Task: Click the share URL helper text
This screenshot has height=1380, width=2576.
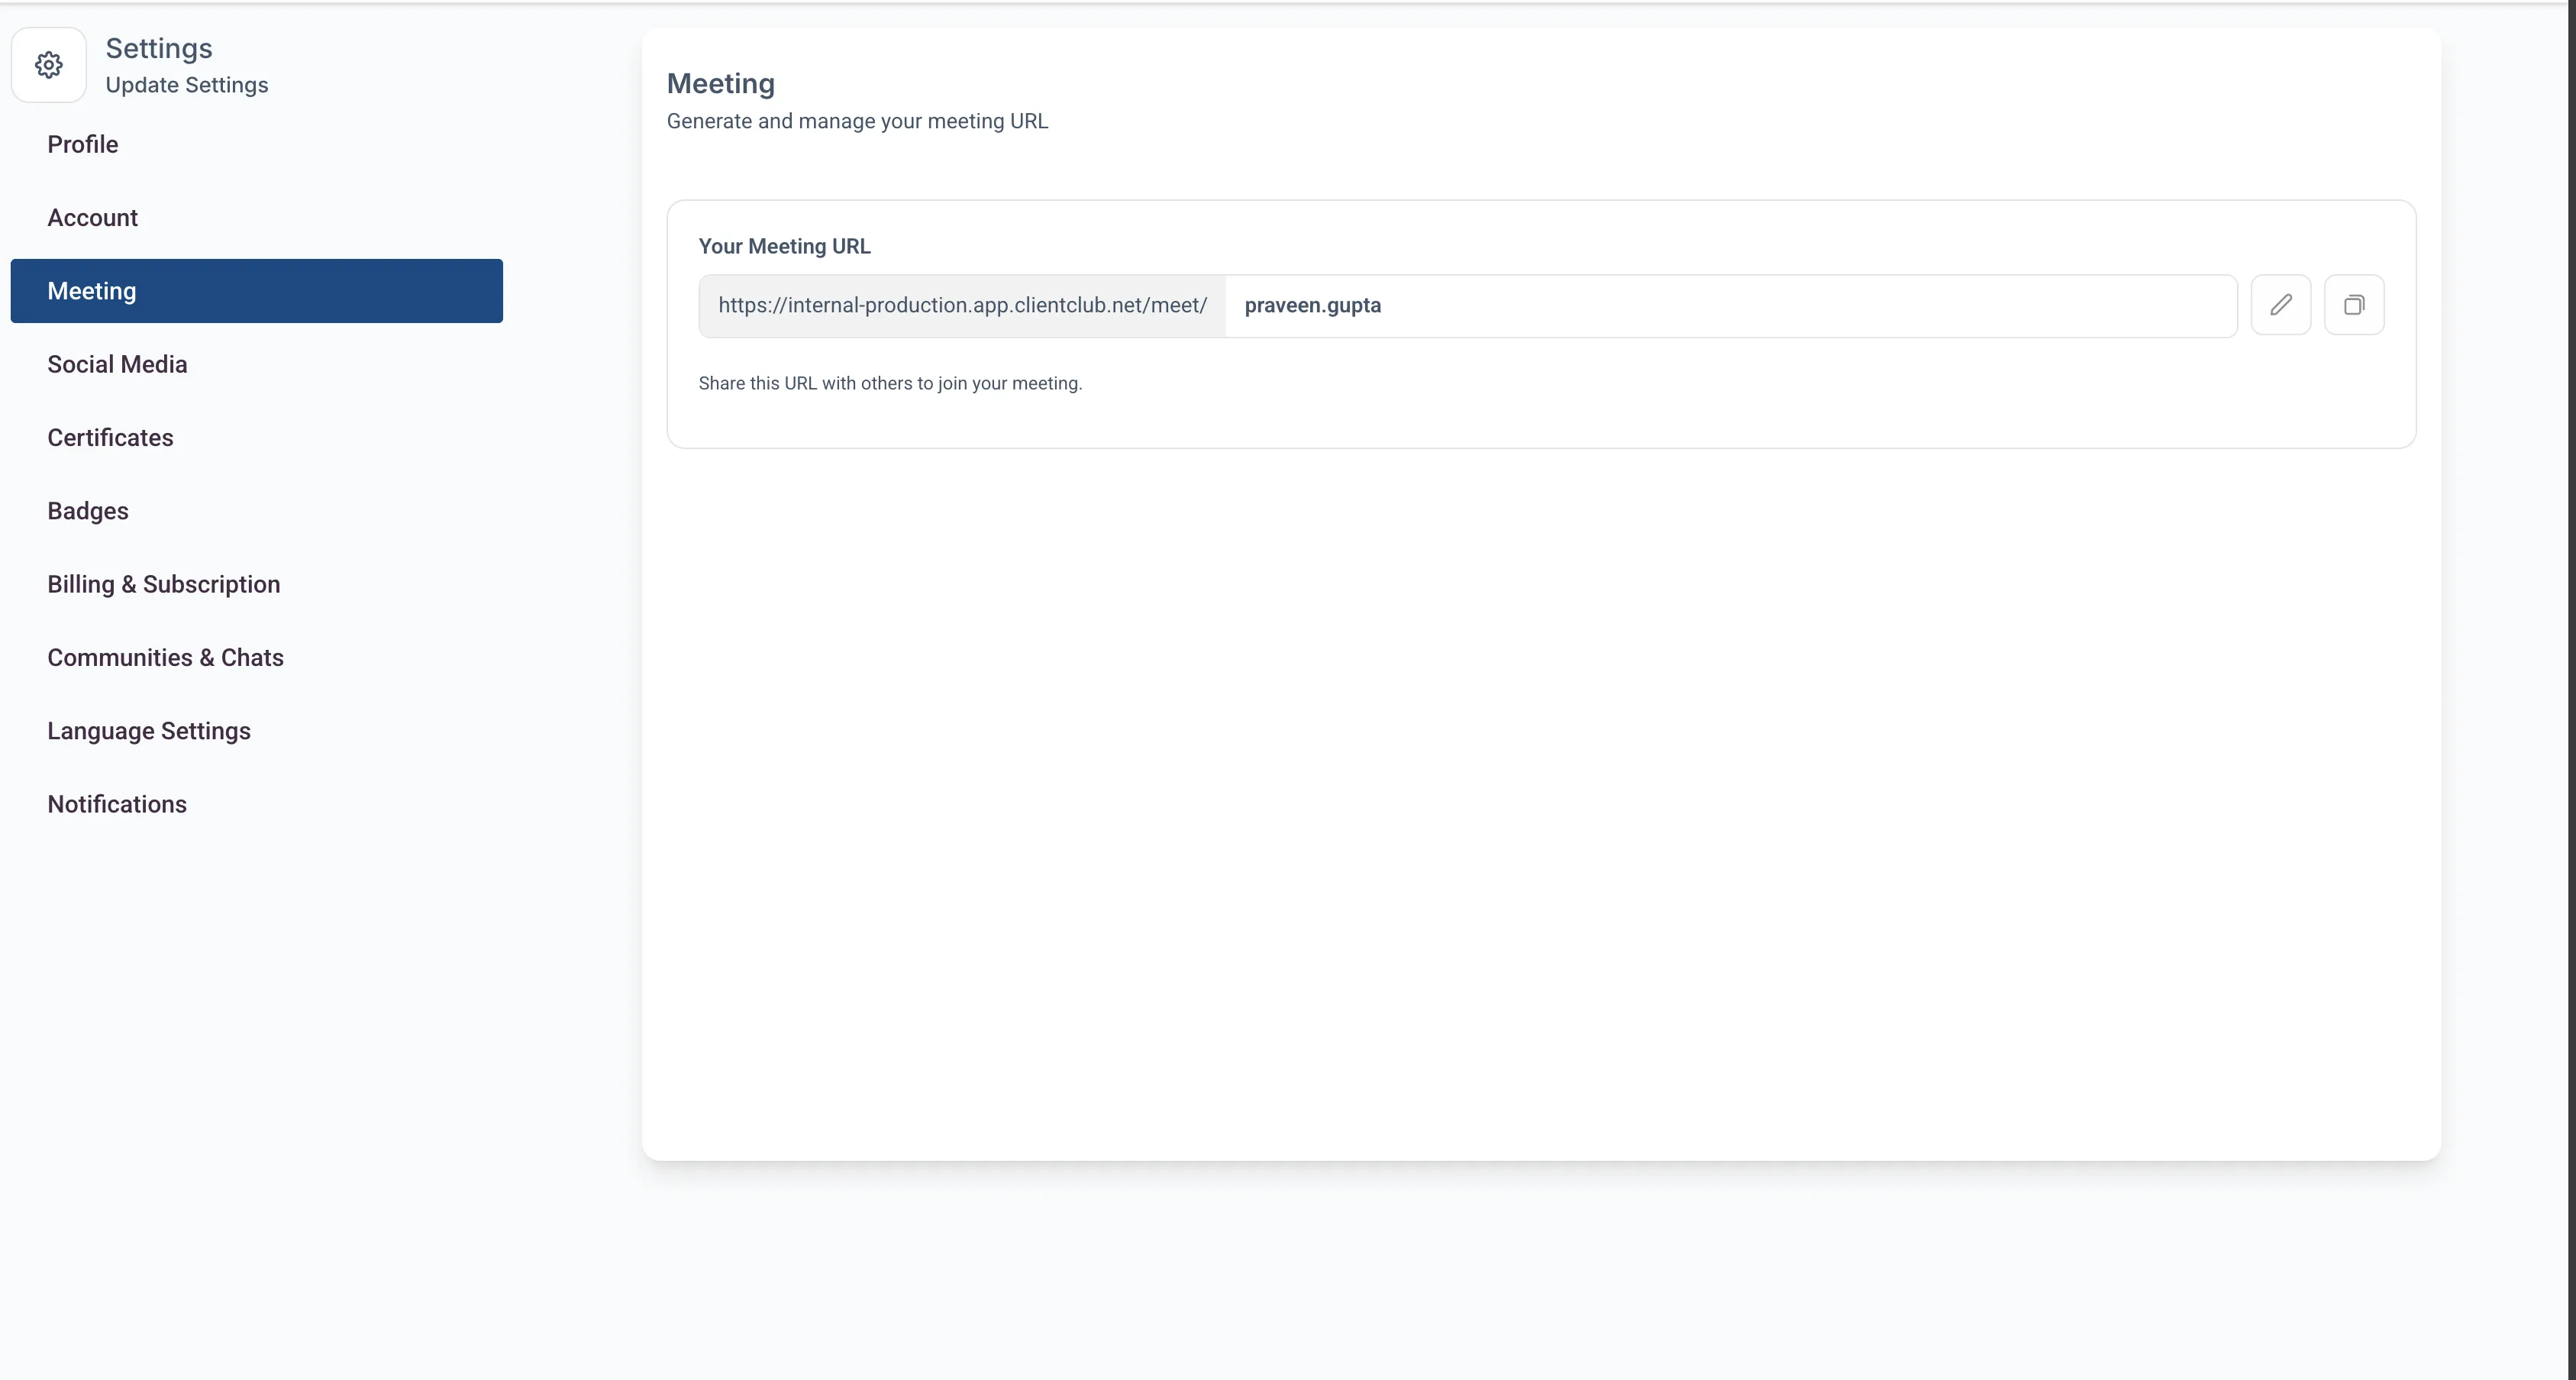Action: point(890,383)
